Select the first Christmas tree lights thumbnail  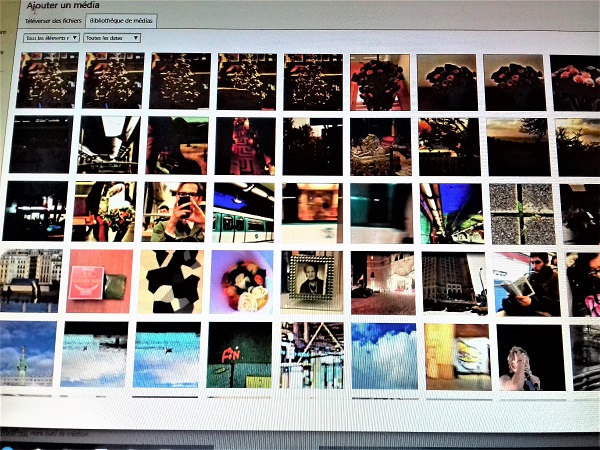pyautogui.click(x=46, y=81)
